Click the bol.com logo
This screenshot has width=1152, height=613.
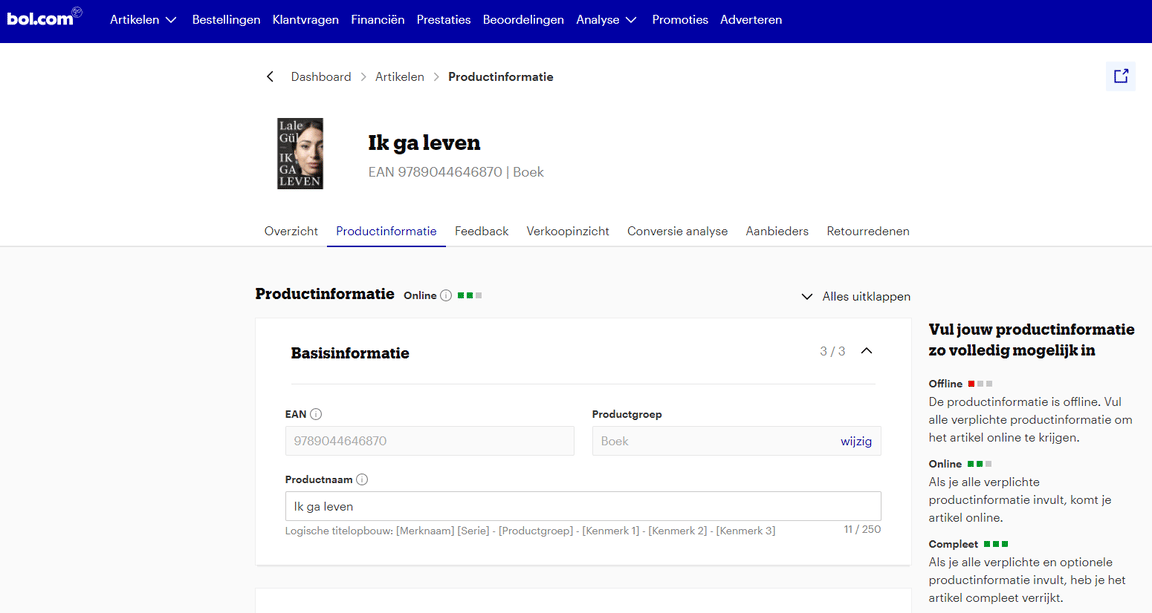click(x=44, y=17)
